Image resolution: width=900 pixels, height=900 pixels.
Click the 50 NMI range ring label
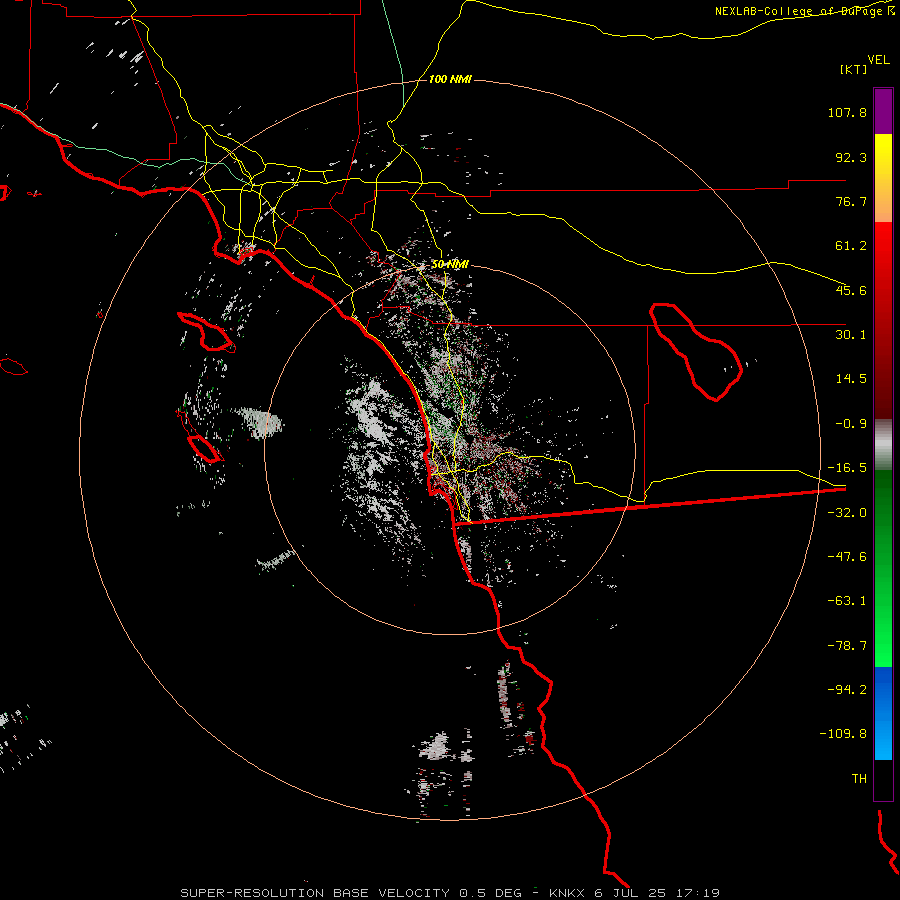coord(450,265)
